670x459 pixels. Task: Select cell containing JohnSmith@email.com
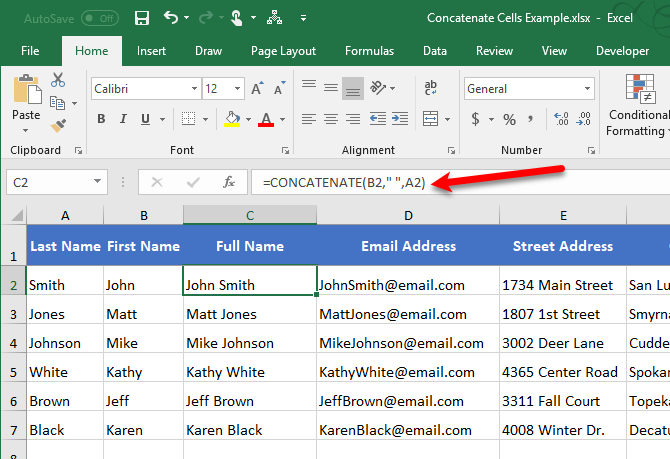coord(409,285)
